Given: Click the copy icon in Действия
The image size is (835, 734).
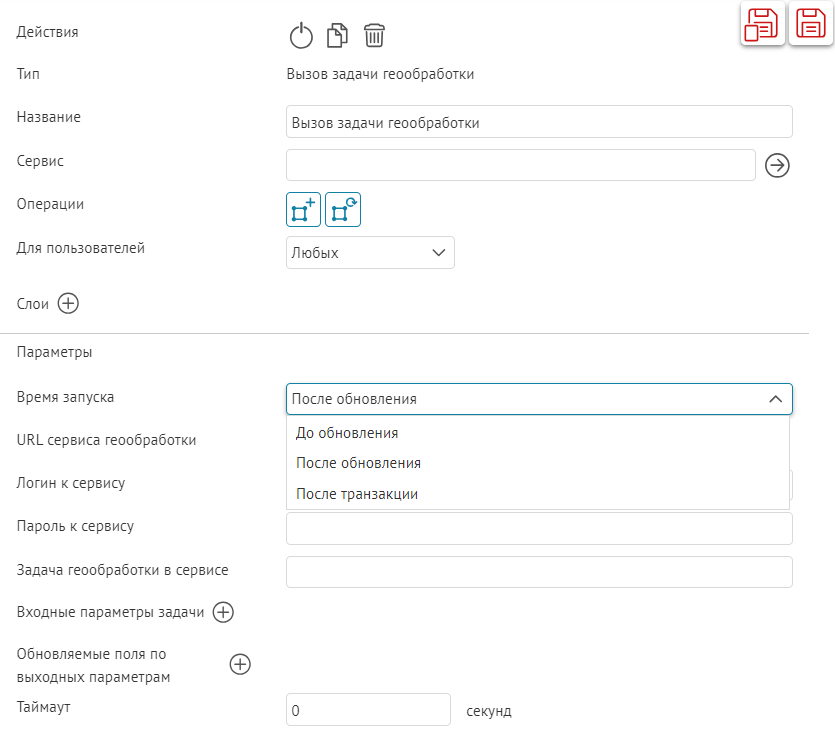Looking at the screenshot, I should [x=338, y=36].
